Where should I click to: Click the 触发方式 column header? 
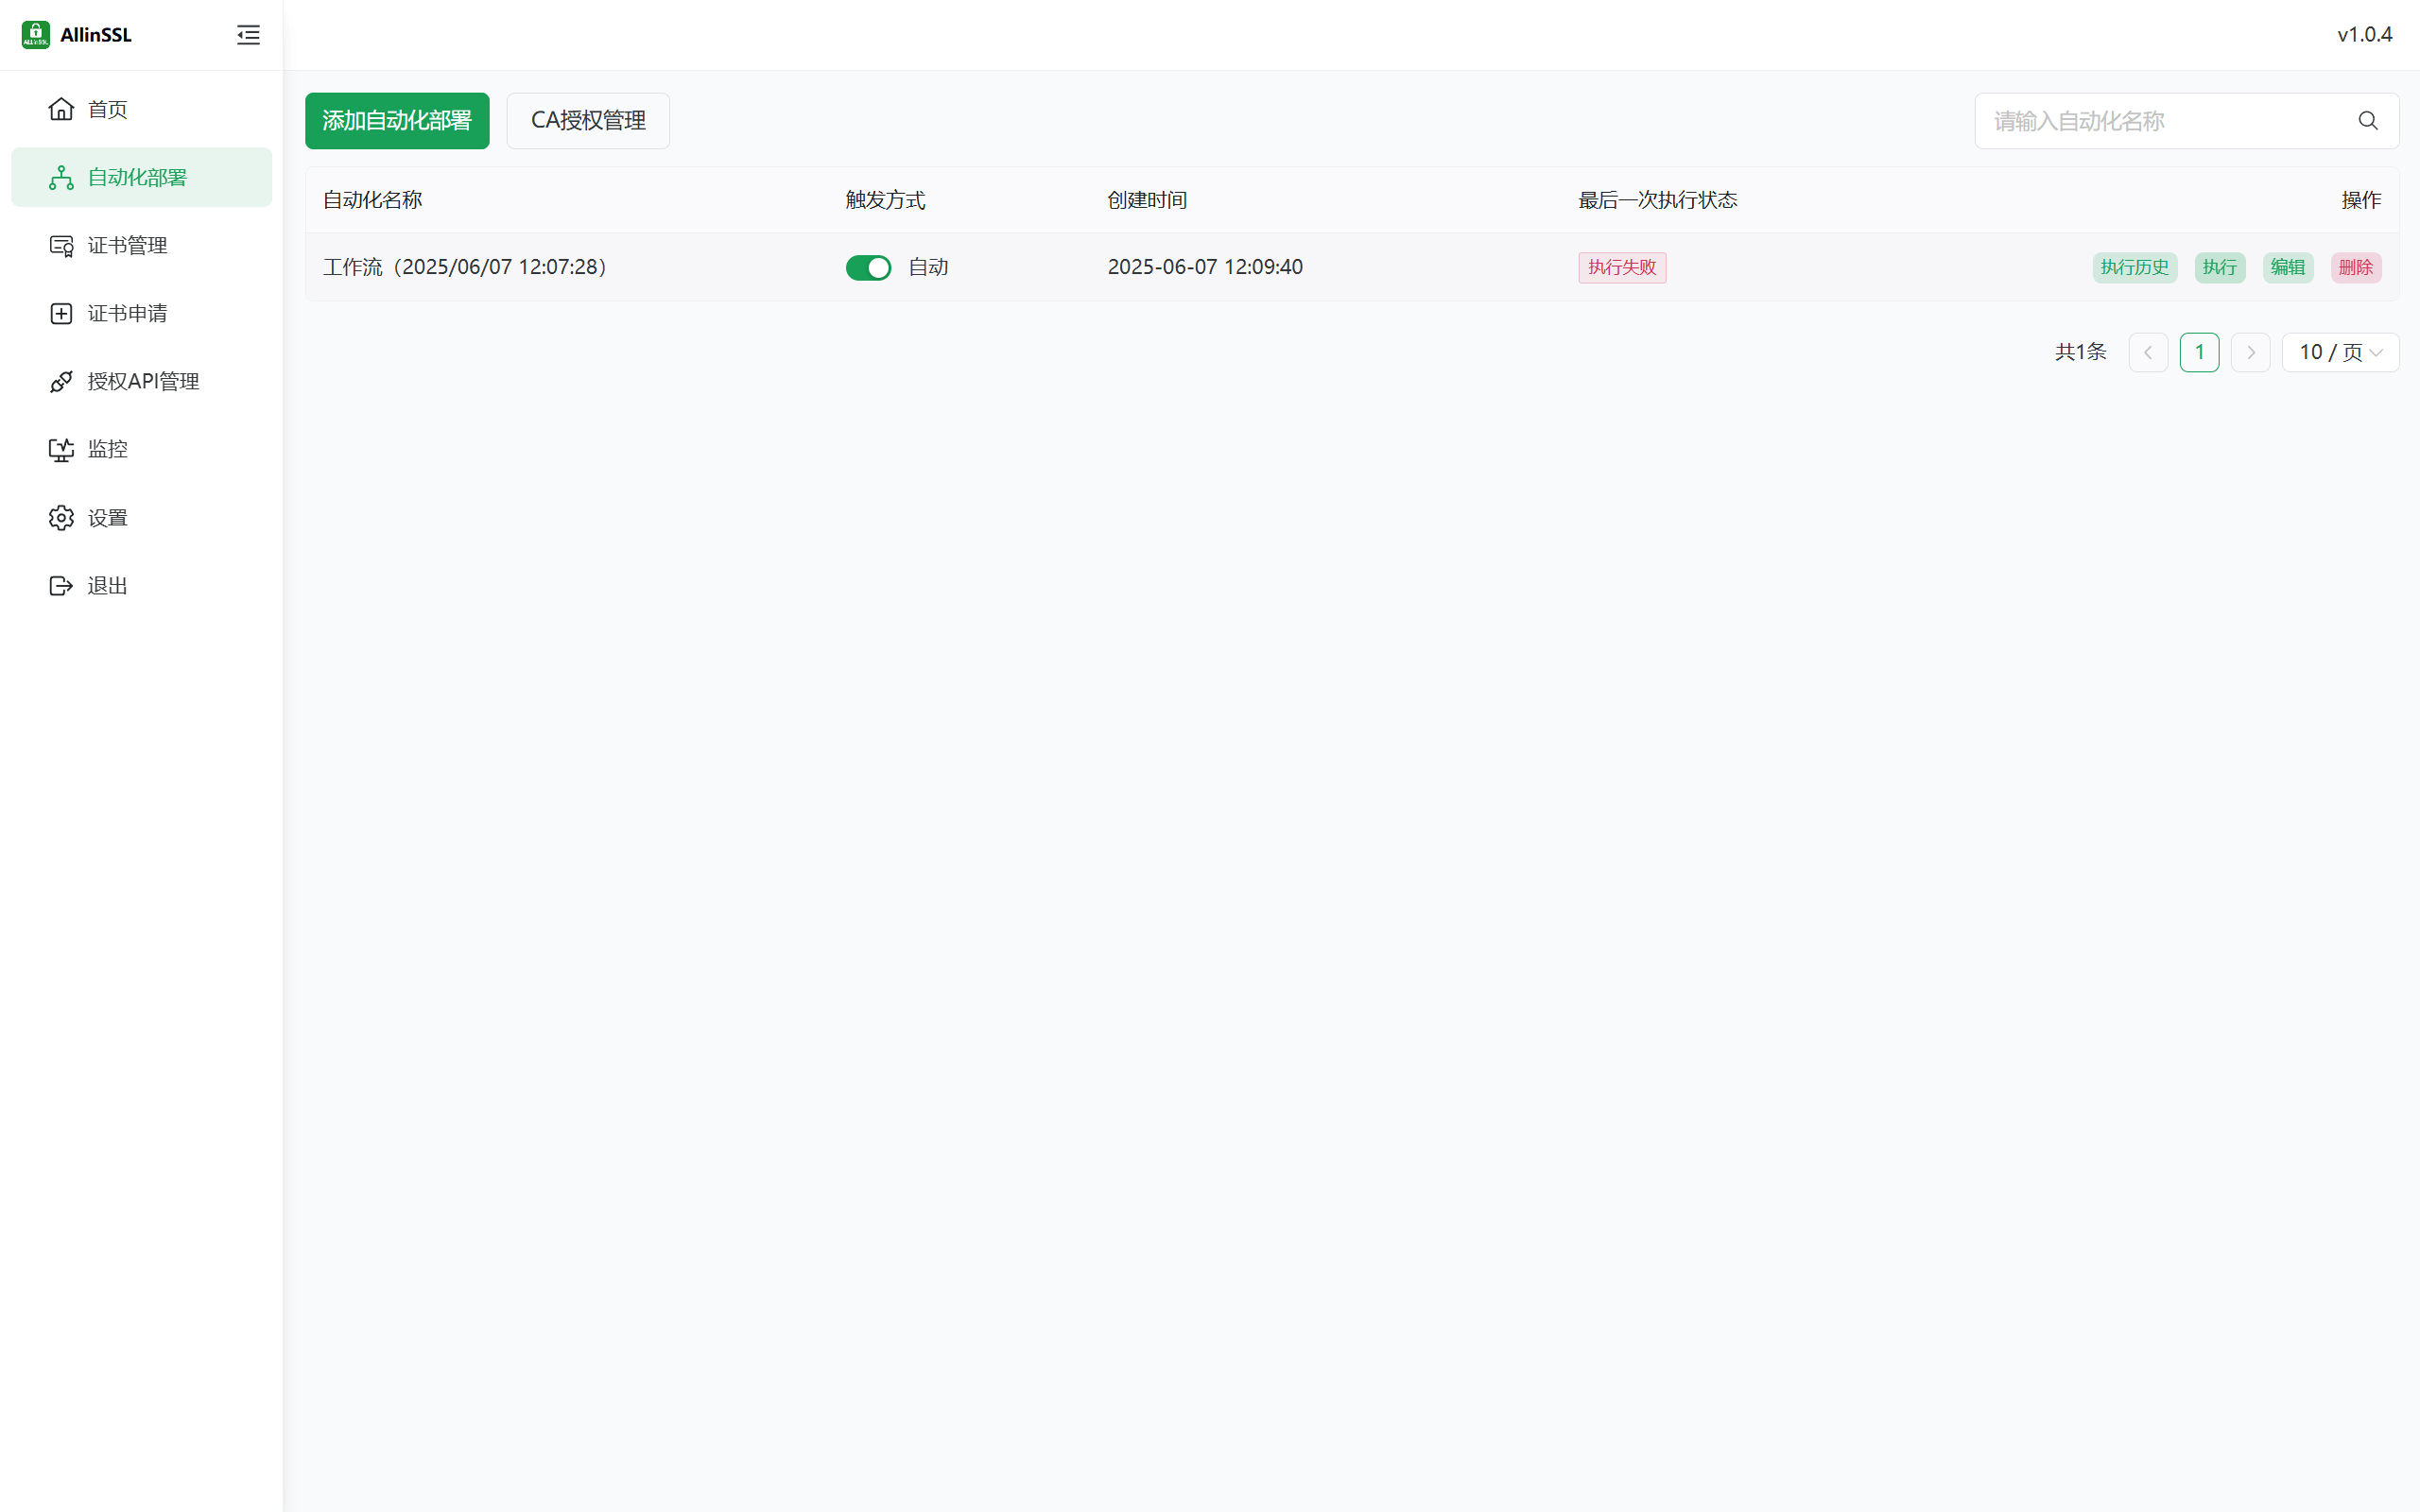click(x=885, y=200)
